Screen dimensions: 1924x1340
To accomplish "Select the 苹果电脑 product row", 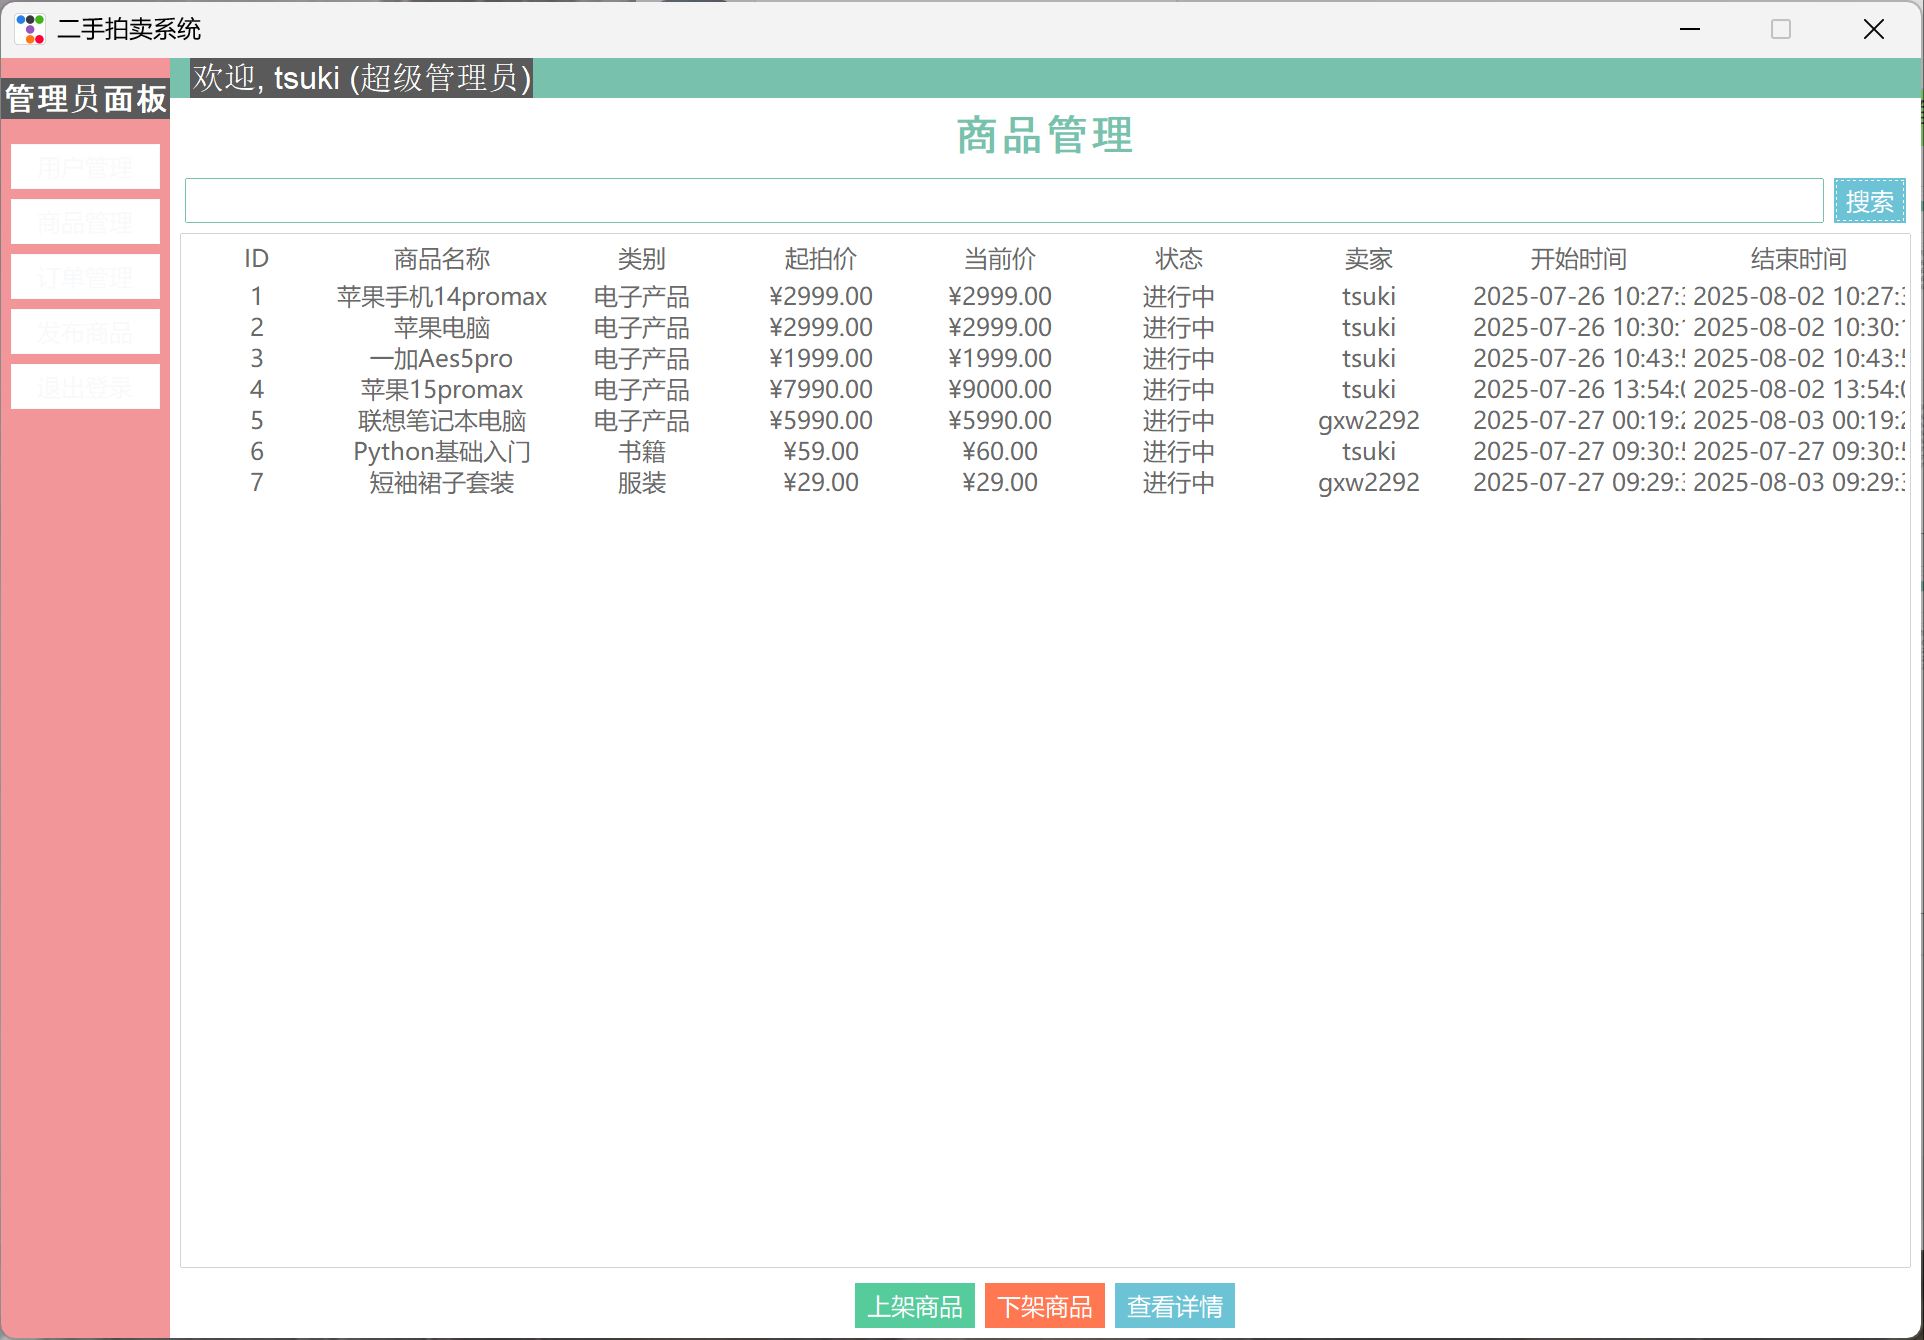I will tap(1044, 328).
